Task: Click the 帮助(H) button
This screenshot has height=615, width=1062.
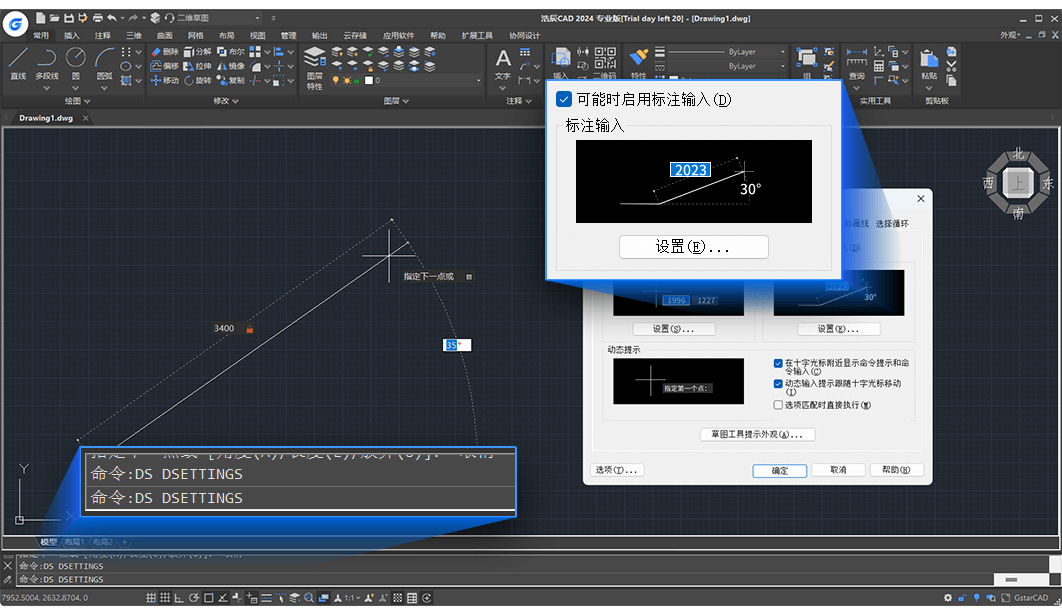Action: coord(896,469)
